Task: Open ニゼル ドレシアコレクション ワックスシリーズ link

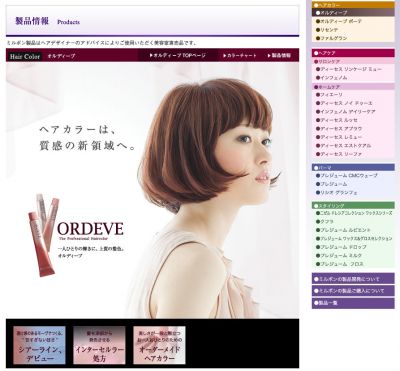Action: tap(354, 213)
